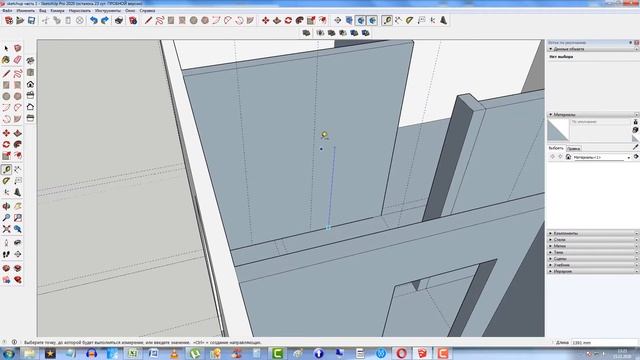Select 3D Text tool in top toolbar
Viewport: 640px width, 360px height.
pos(444,20)
